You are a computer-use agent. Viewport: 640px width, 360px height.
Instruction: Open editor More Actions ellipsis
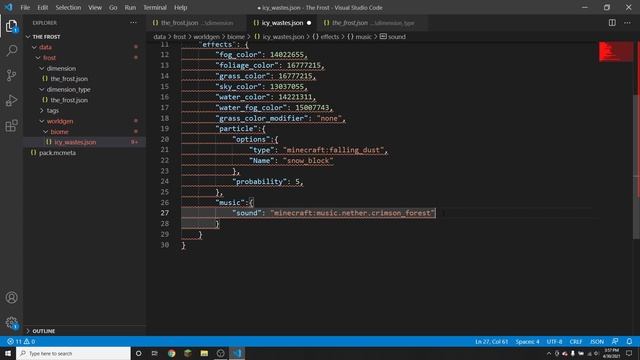(x=627, y=23)
